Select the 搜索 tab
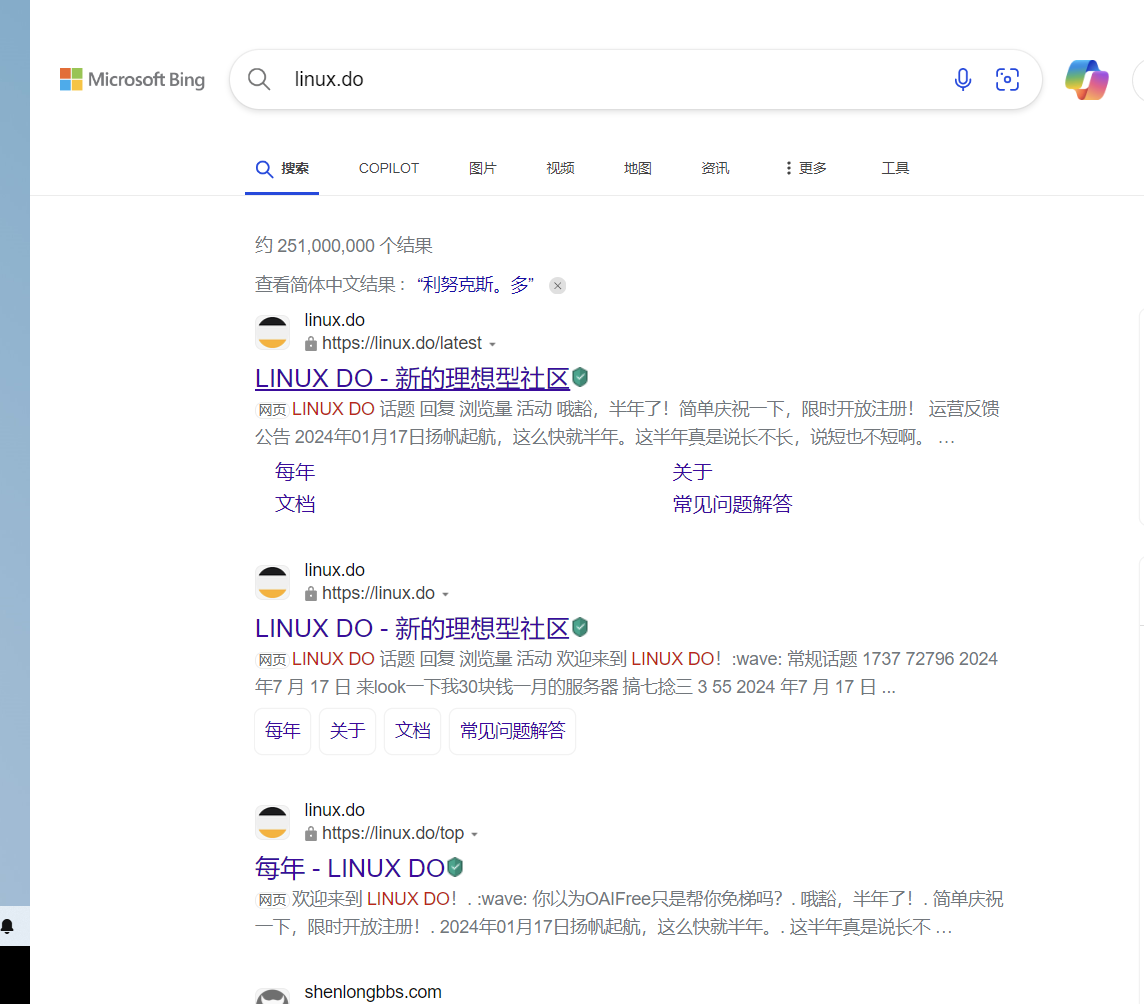 pos(282,169)
